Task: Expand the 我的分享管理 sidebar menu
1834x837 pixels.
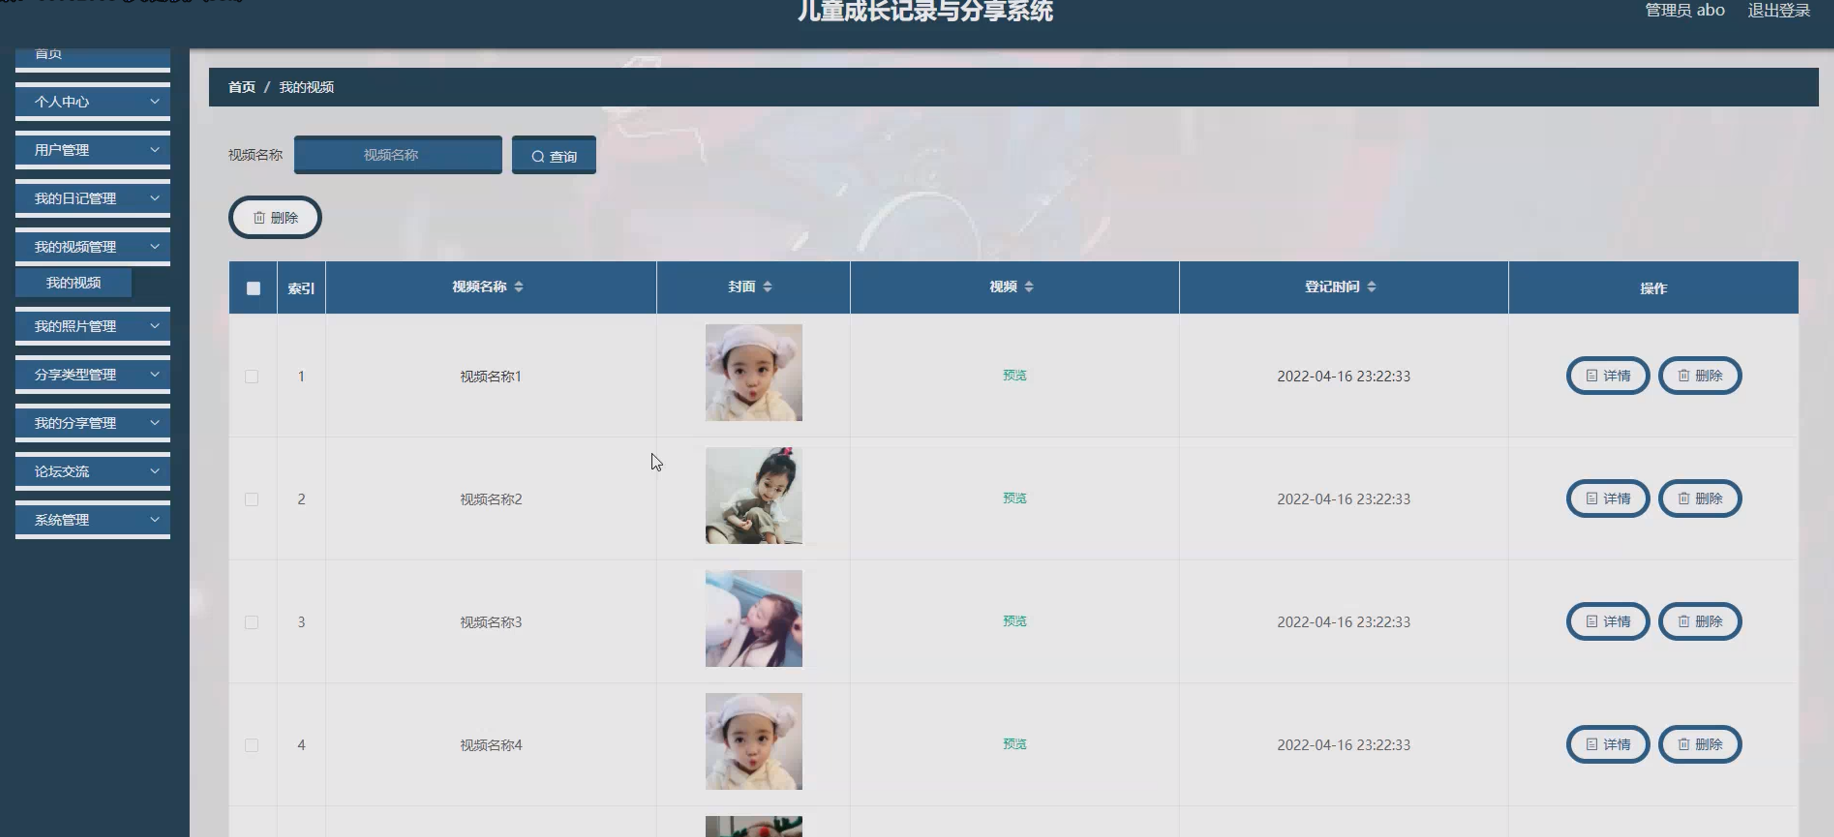Action: pyautogui.click(x=92, y=423)
